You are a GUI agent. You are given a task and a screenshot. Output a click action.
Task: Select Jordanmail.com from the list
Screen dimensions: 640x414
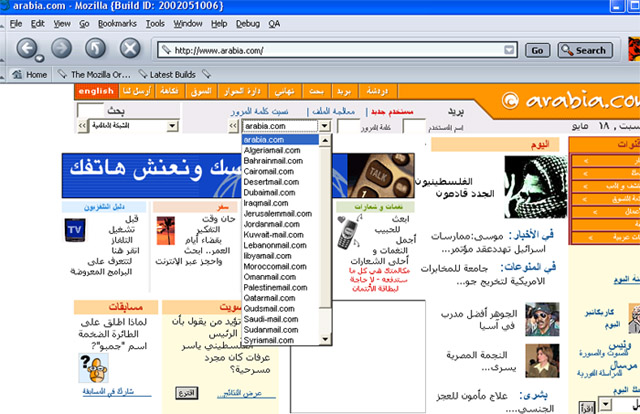tap(280, 224)
